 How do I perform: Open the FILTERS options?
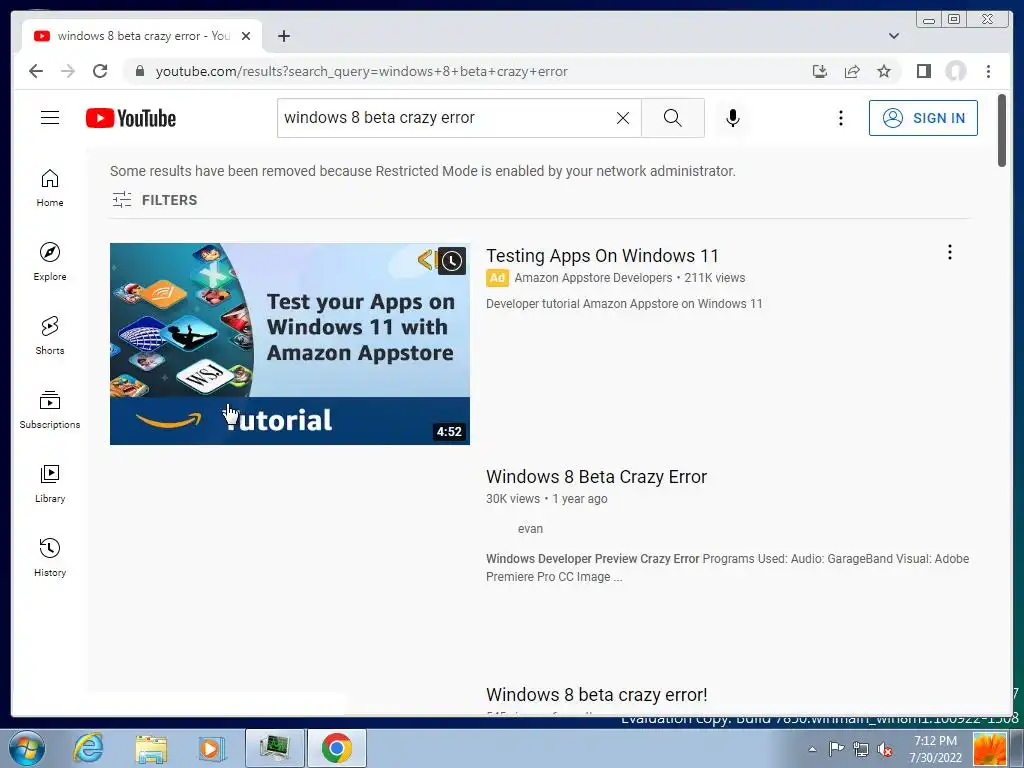coord(155,200)
